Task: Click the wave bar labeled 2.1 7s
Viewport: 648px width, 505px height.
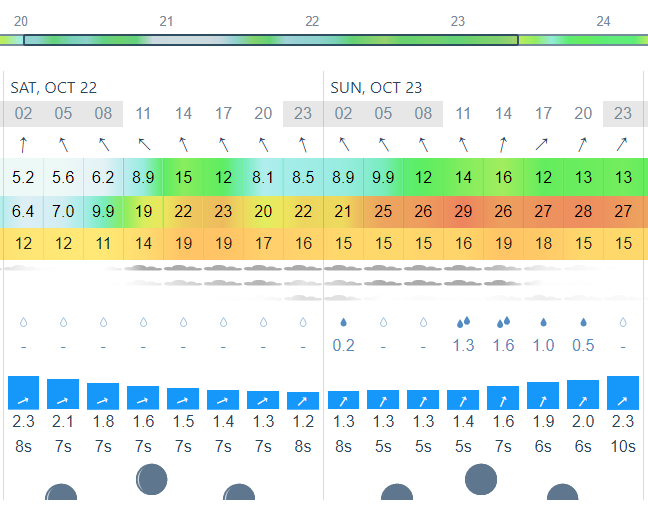Action: point(63,394)
